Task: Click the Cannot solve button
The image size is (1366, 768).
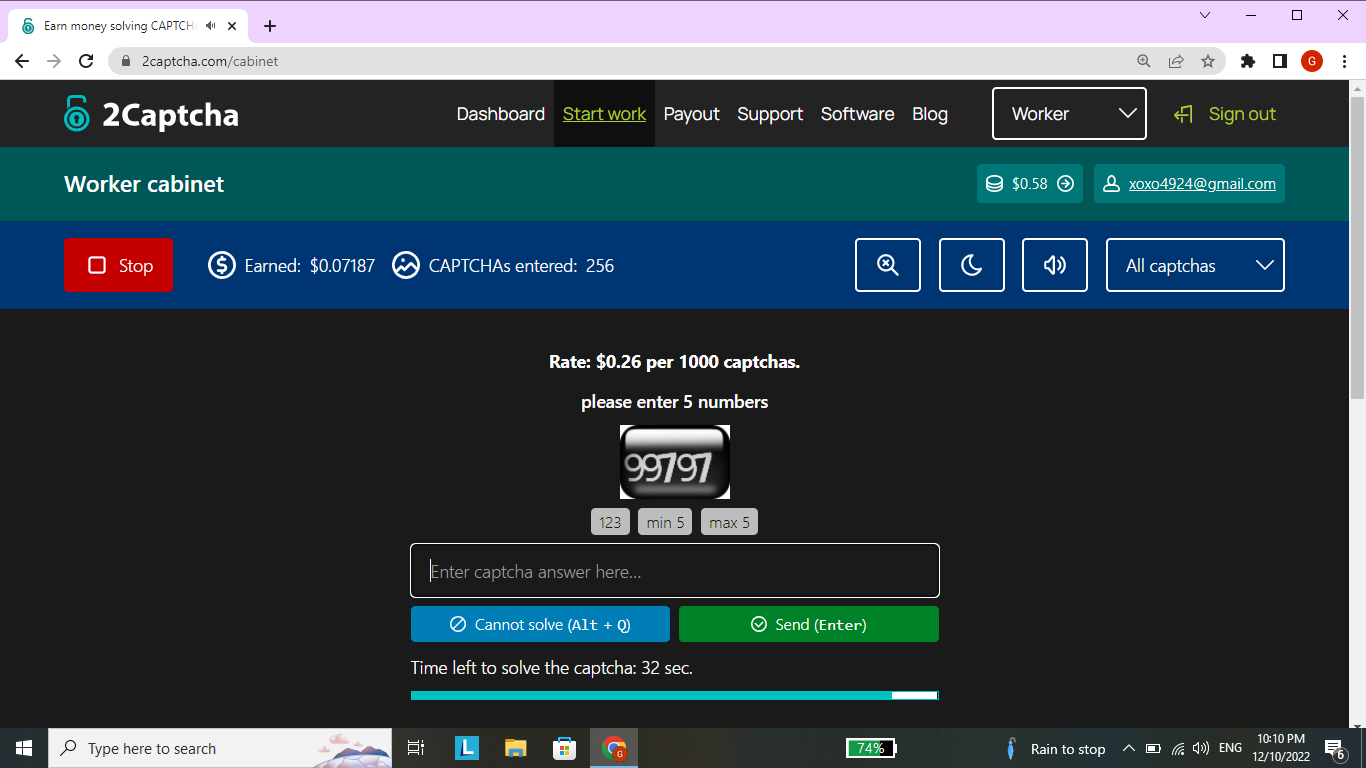Action: tap(540, 624)
